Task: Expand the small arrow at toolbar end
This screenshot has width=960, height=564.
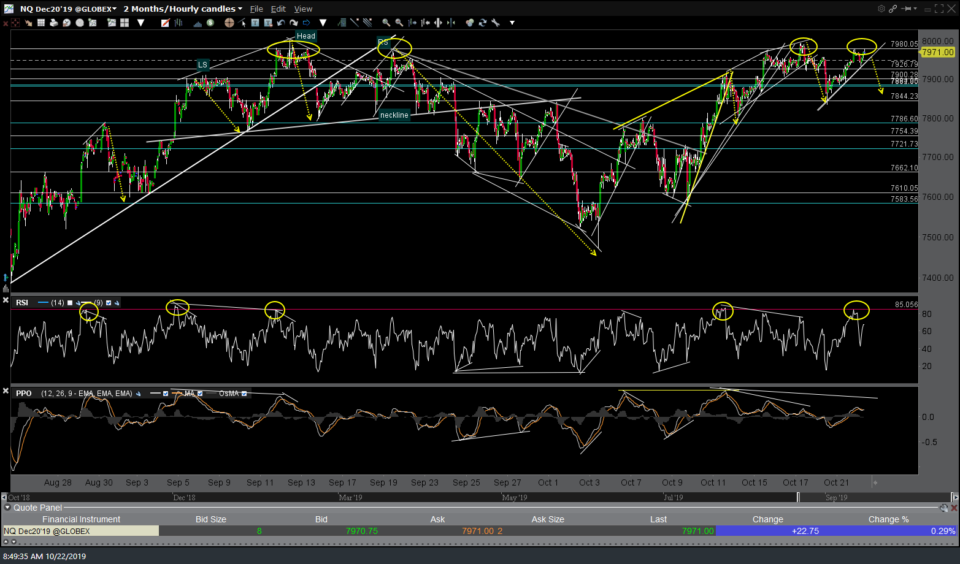Action: [512, 23]
